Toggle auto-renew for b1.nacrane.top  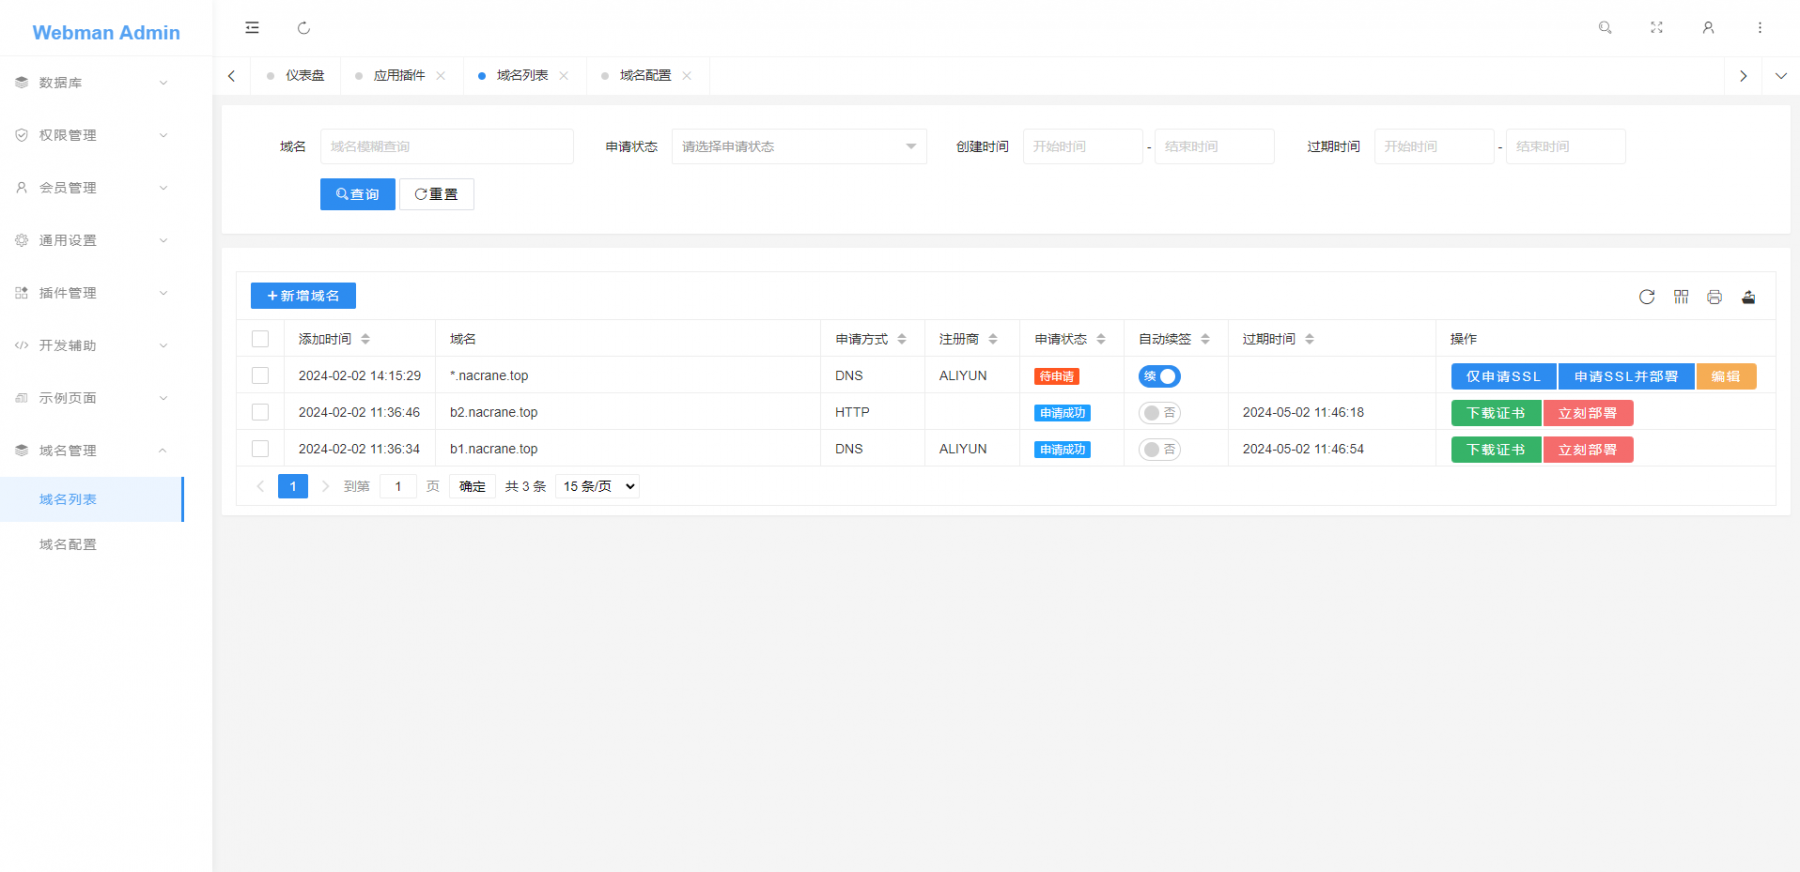click(1160, 449)
